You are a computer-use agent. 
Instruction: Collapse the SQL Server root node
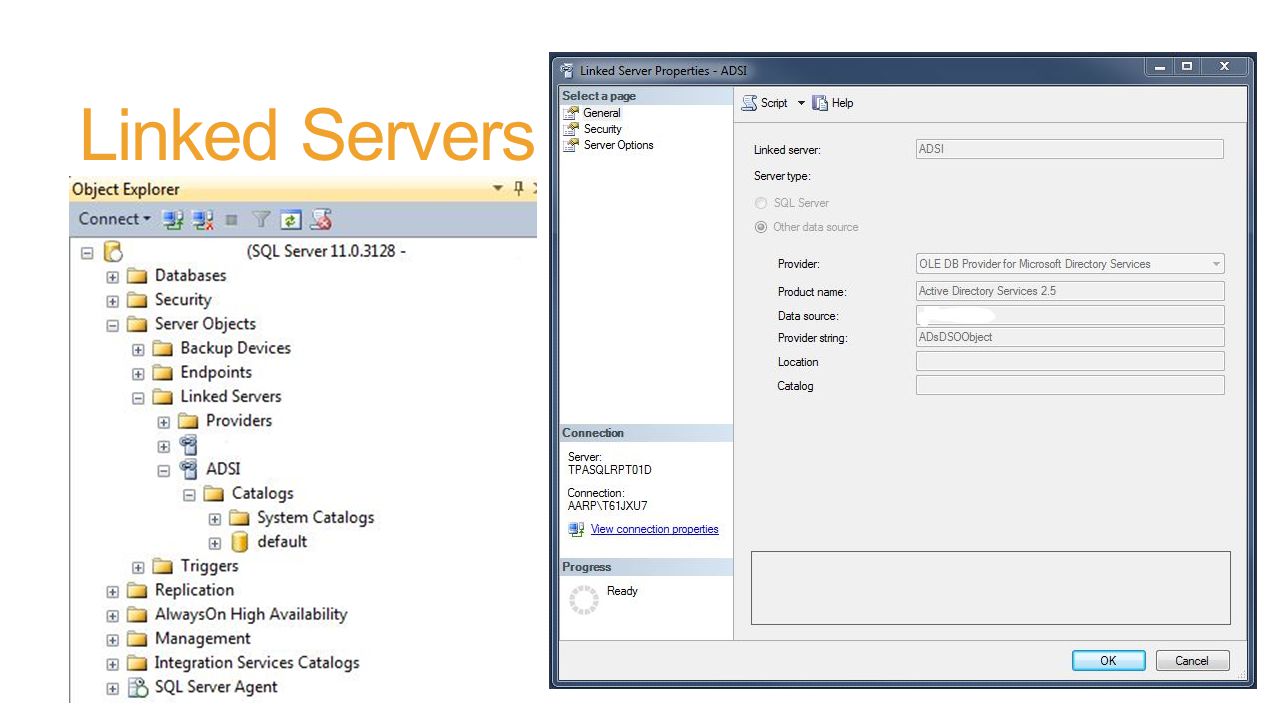pos(87,253)
